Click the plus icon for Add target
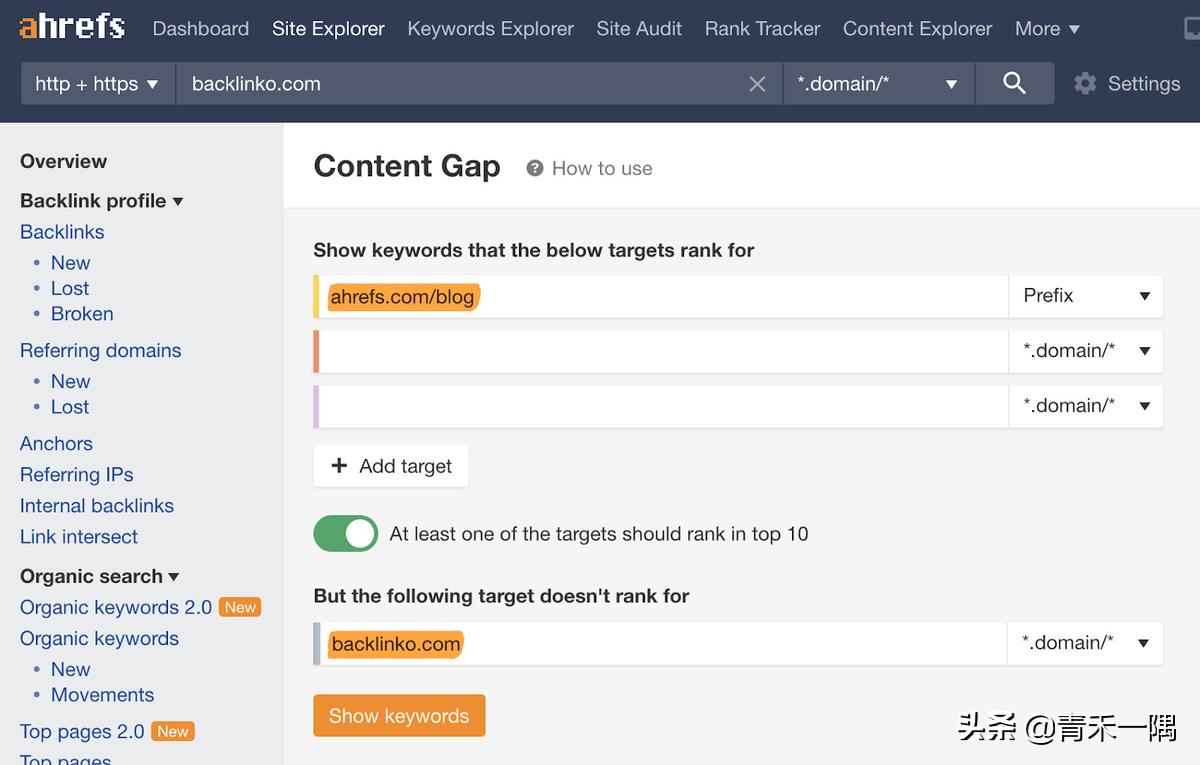Viewport: 1200px width, 765px height. pos(339,466)
